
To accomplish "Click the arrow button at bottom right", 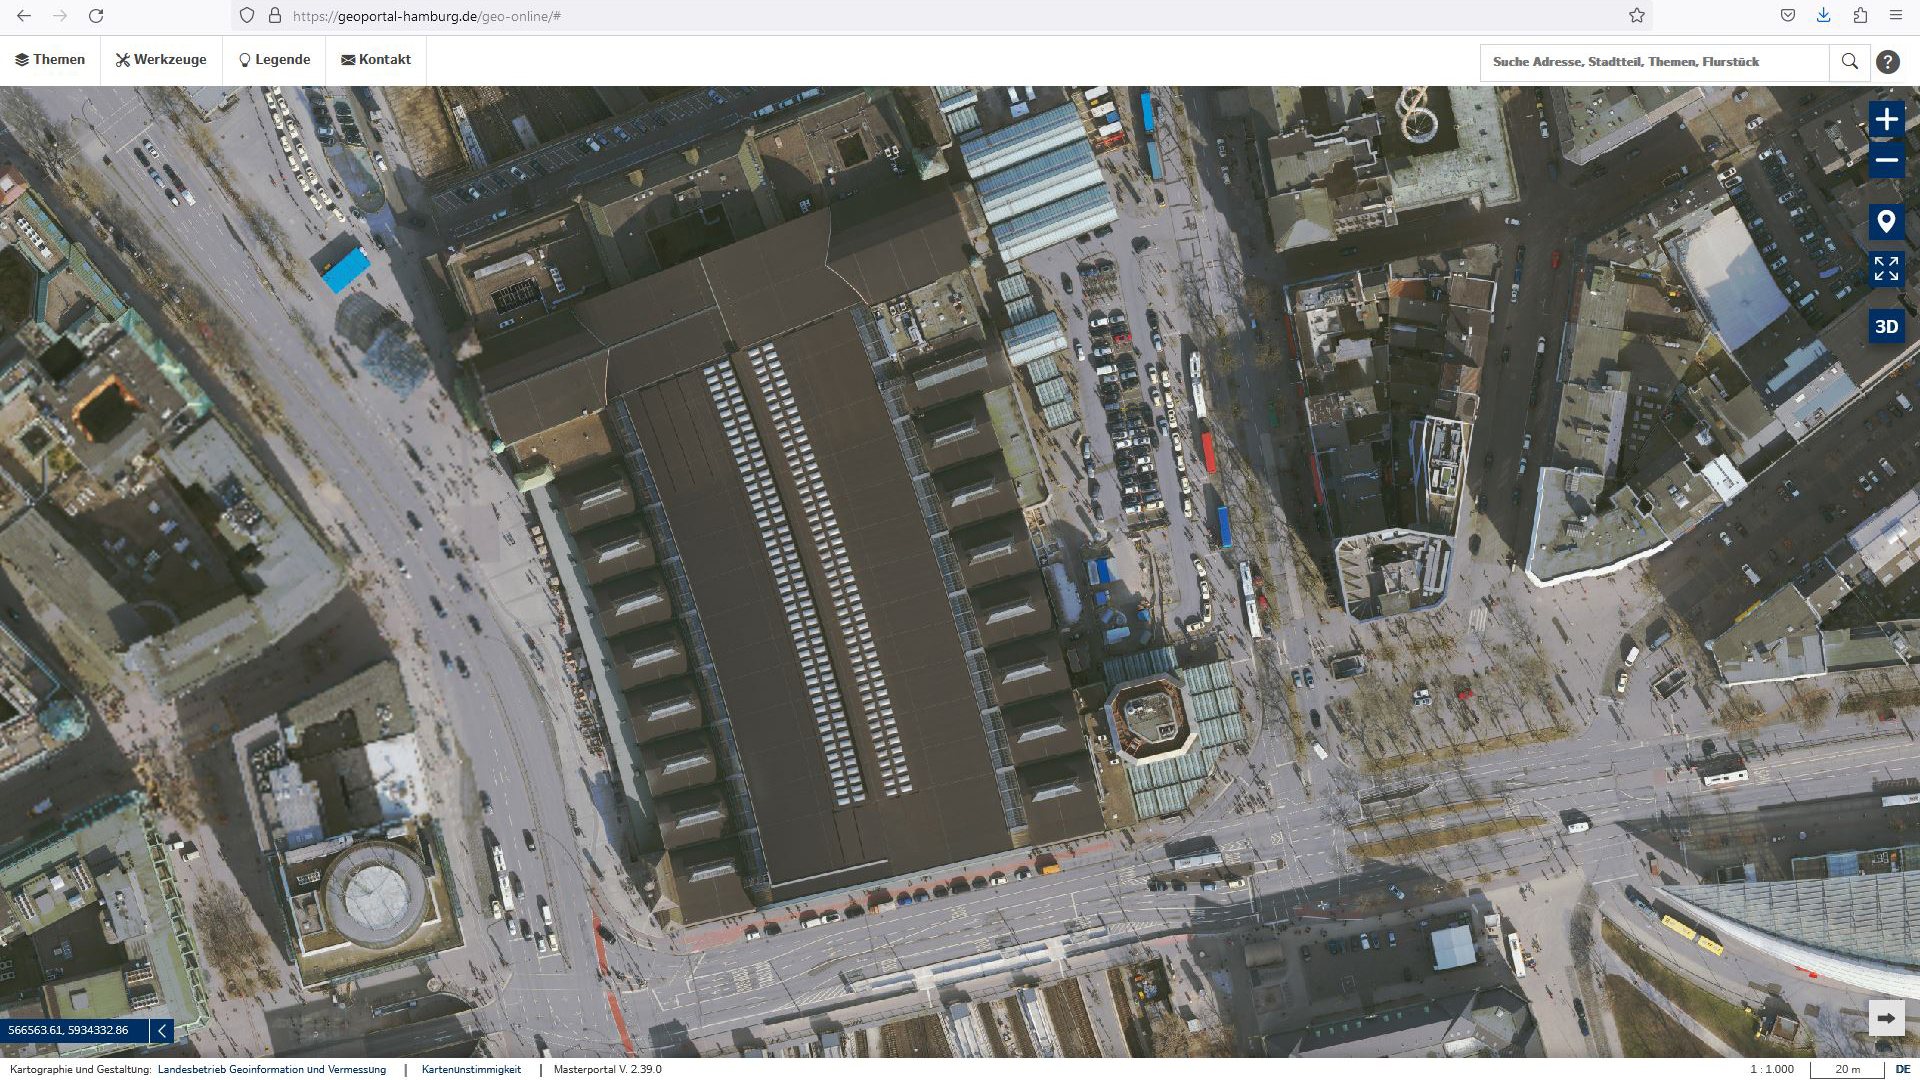I will pos(1886,1018).
